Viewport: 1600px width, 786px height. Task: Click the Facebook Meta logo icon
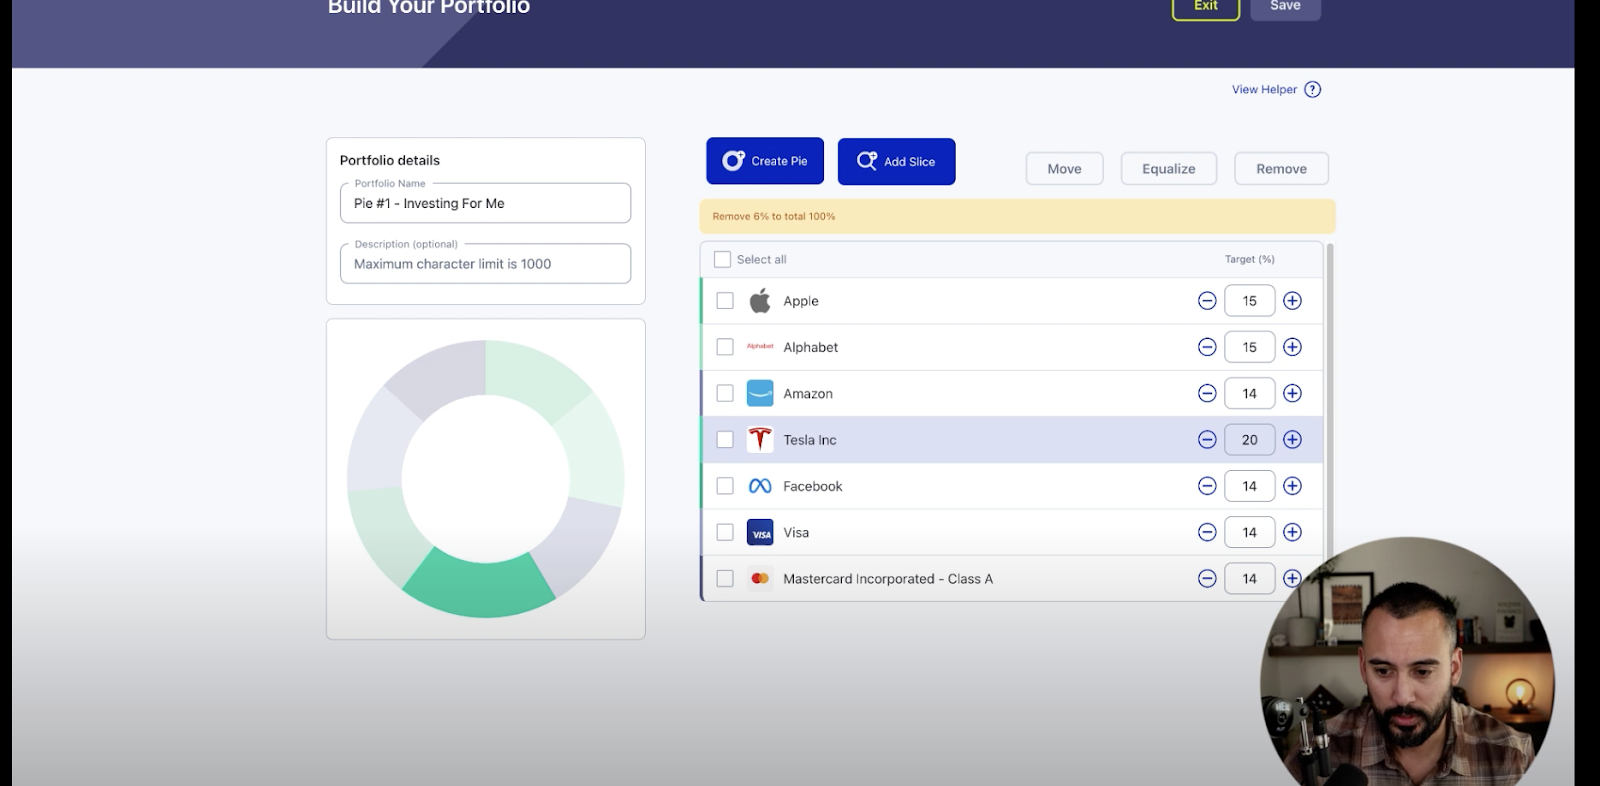tap(760, 486)
